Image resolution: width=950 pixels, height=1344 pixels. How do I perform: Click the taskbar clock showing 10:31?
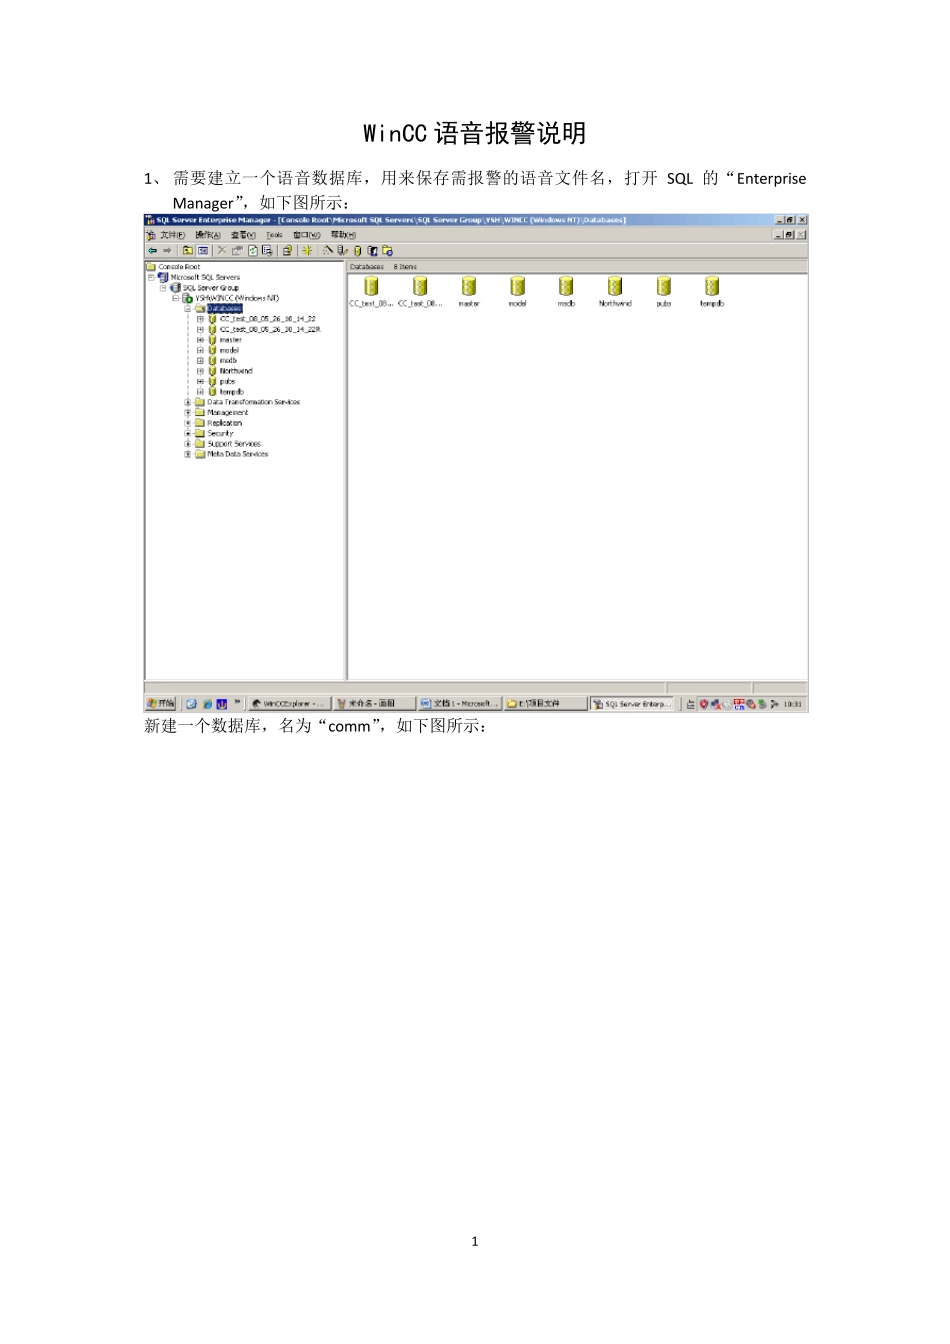pyautogui.click(x=792, y=704)
